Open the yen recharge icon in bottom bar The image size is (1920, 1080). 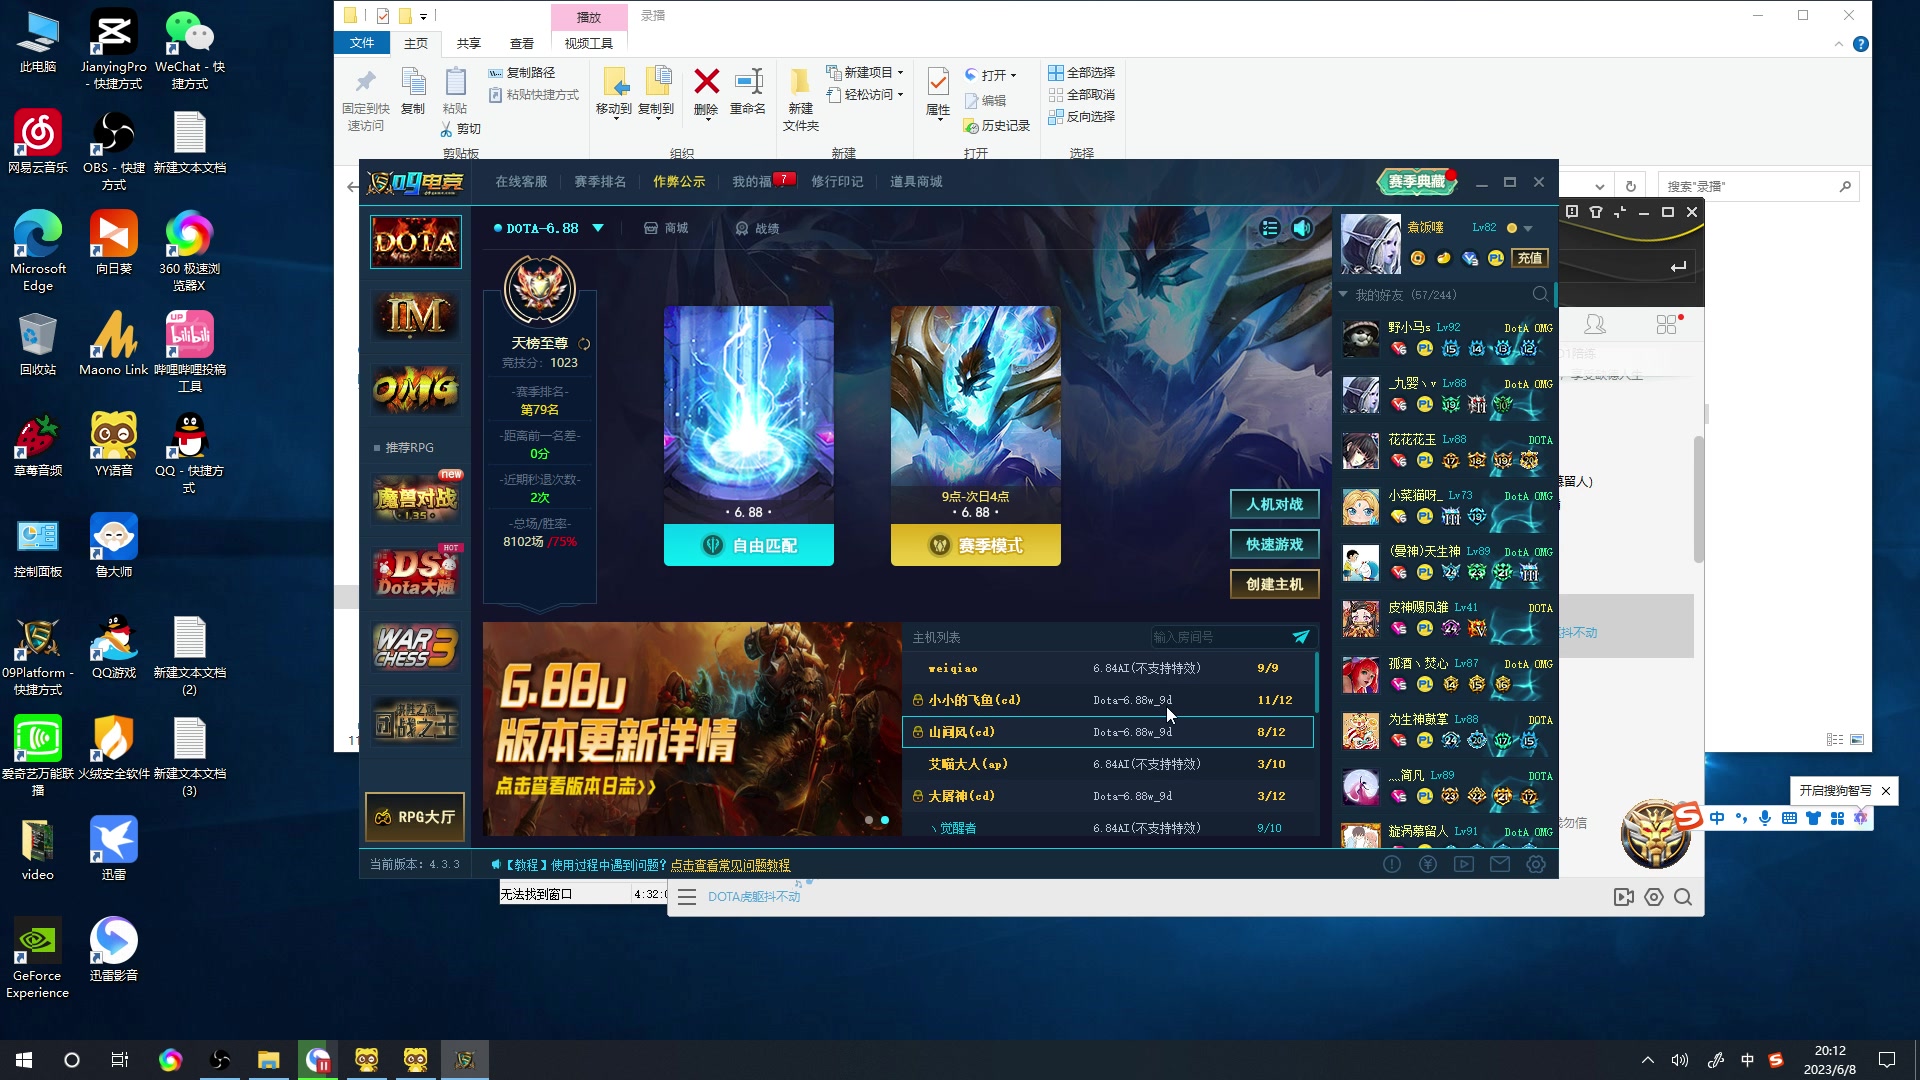(1428, 864)
